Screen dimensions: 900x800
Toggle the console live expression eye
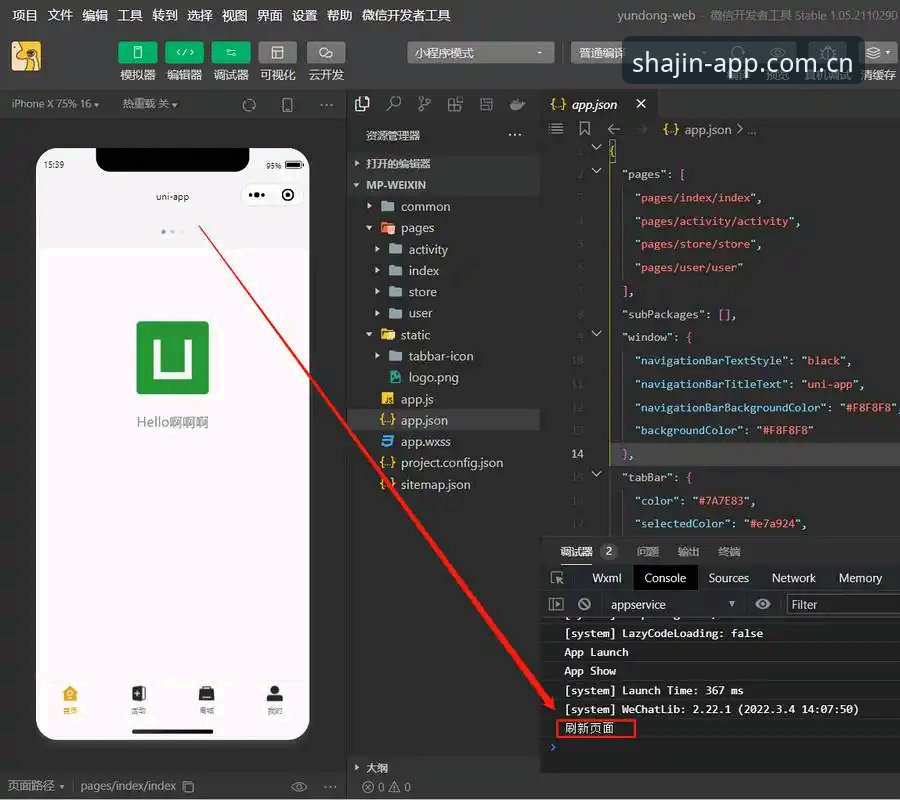tap(762, 604)
